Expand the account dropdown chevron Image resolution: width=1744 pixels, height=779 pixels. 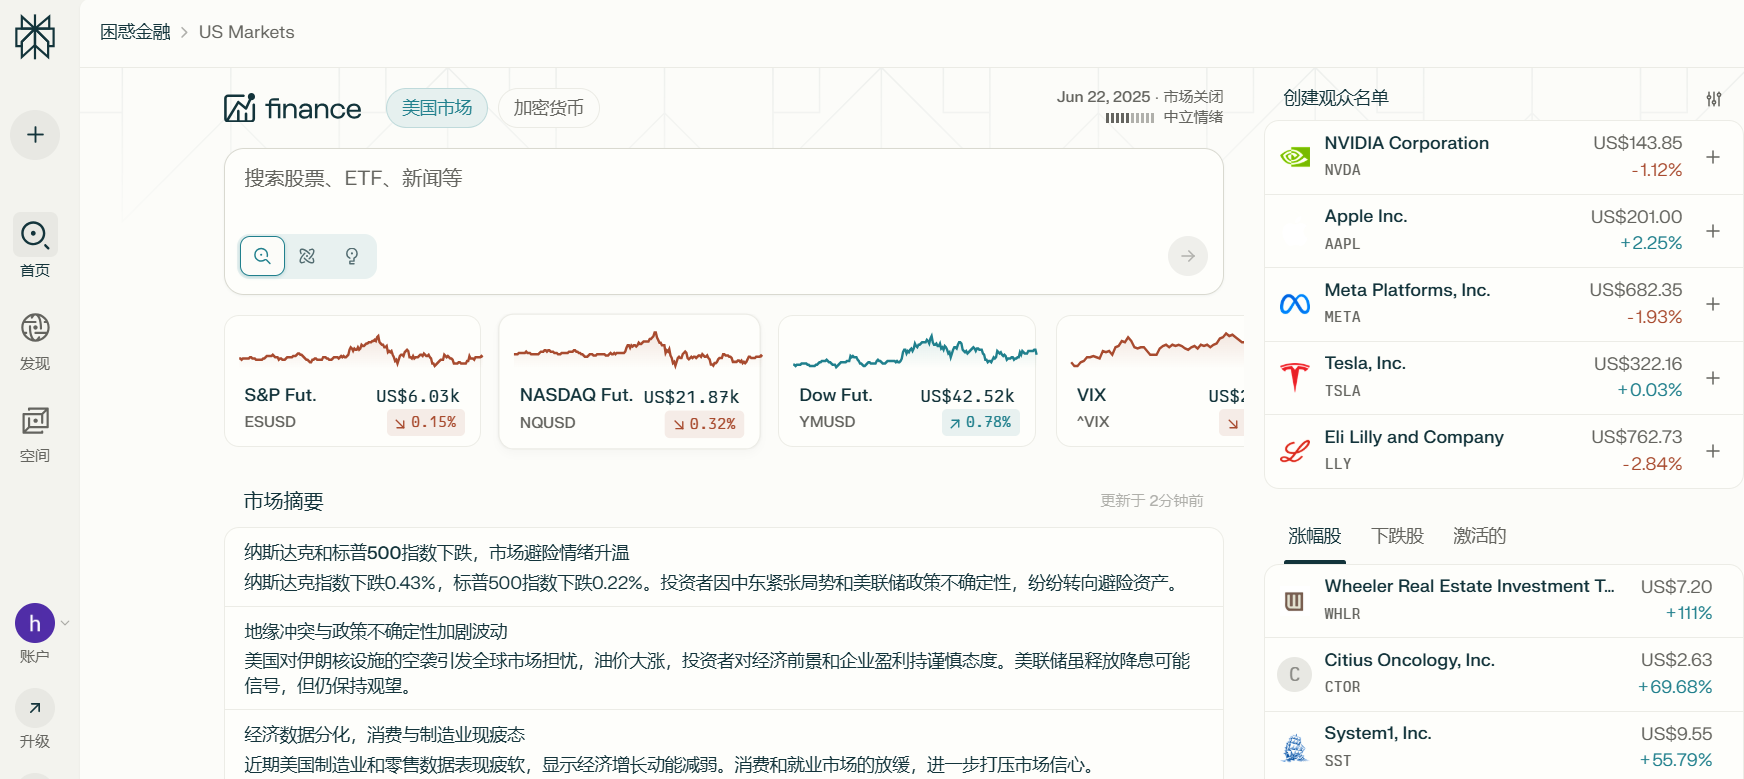pyautogui.click(x=65, y=623)
